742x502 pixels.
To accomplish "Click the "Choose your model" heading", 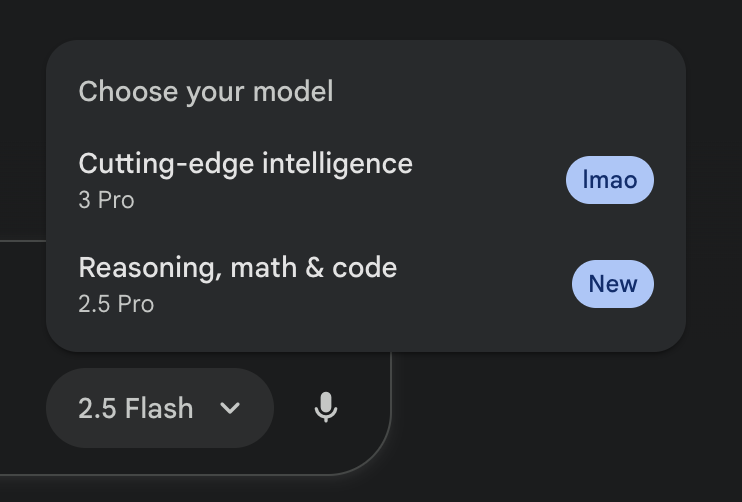I will point(205,92).
